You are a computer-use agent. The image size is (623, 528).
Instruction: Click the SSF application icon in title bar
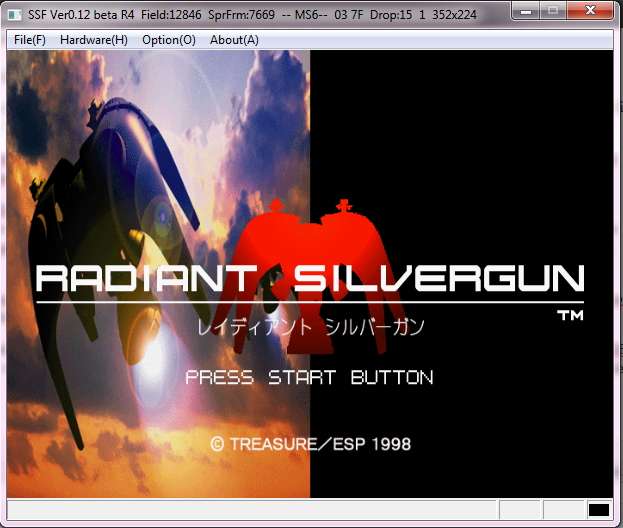pos(14,15)
